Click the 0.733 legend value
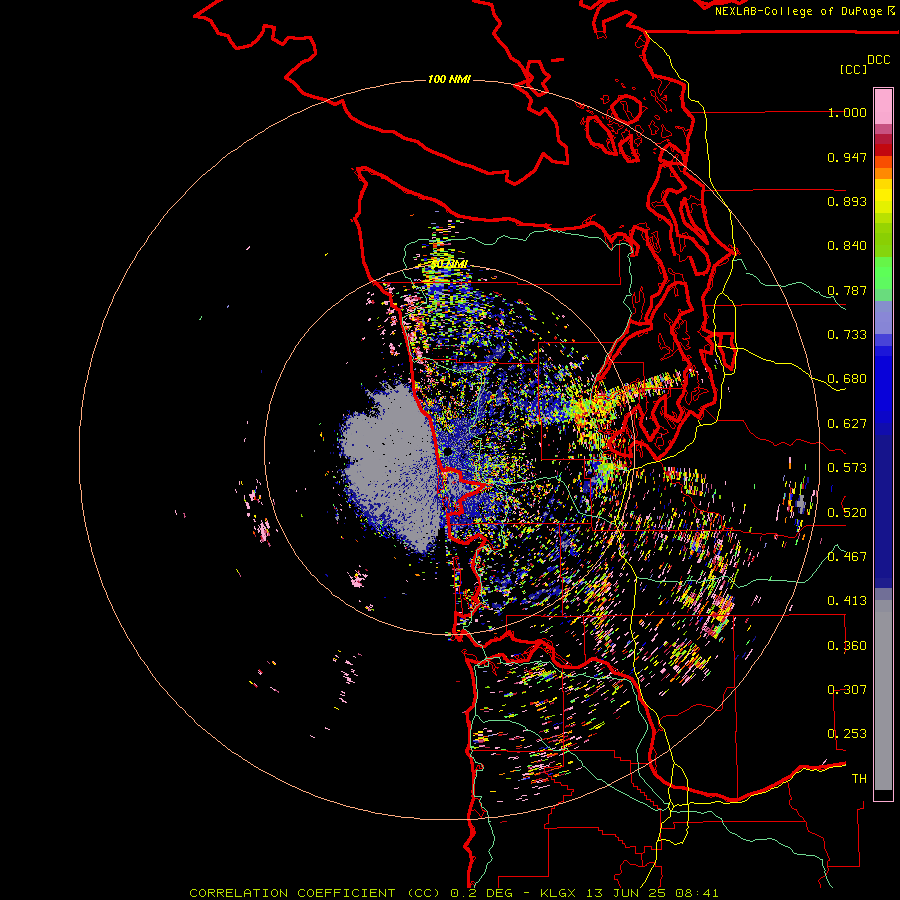 tap(847, 335)
